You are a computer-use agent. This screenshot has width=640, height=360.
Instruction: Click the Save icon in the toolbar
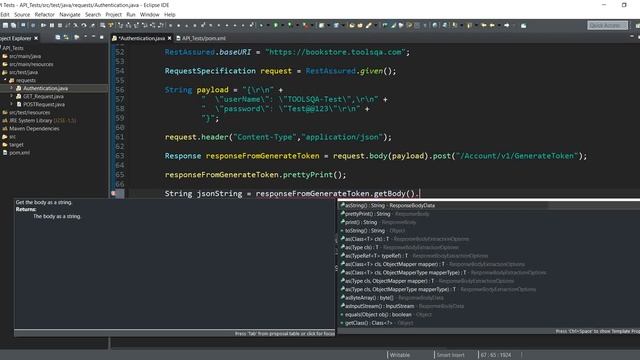[5, 25]
